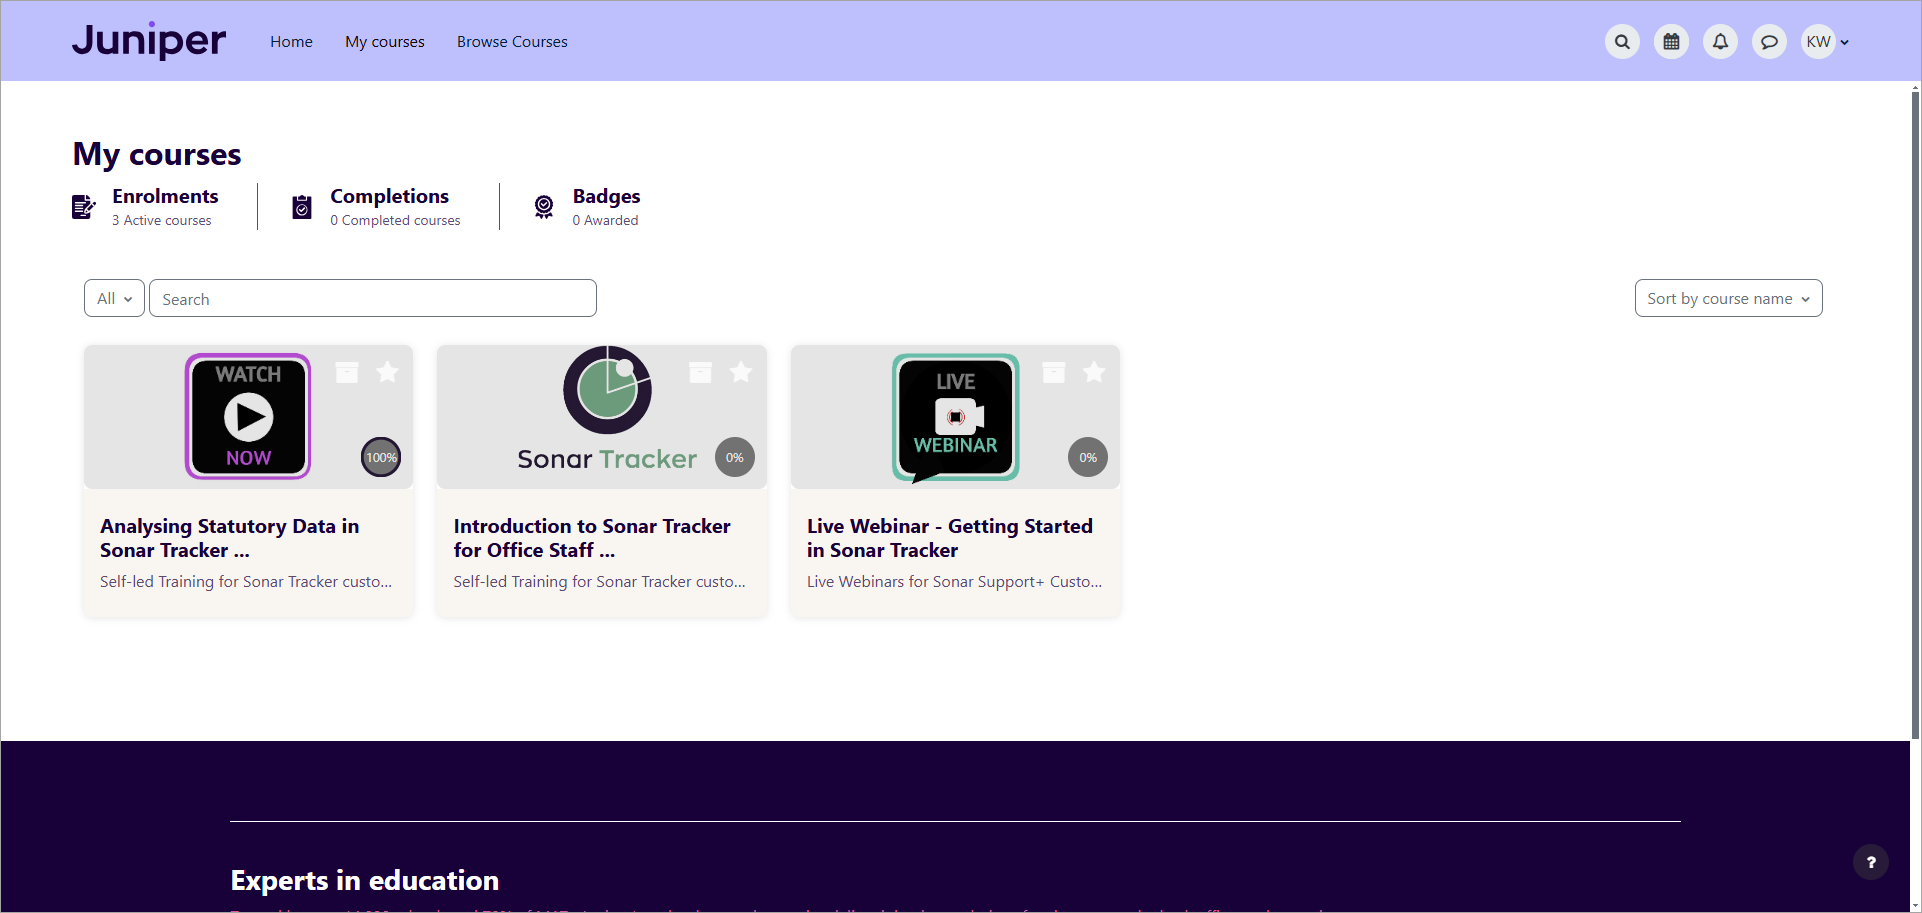Open Introduction to Sonar Tracker course title
Image resolution: width=1922 pixels, height=913 pixels.
pyautogui.click(x=591, y=538)
